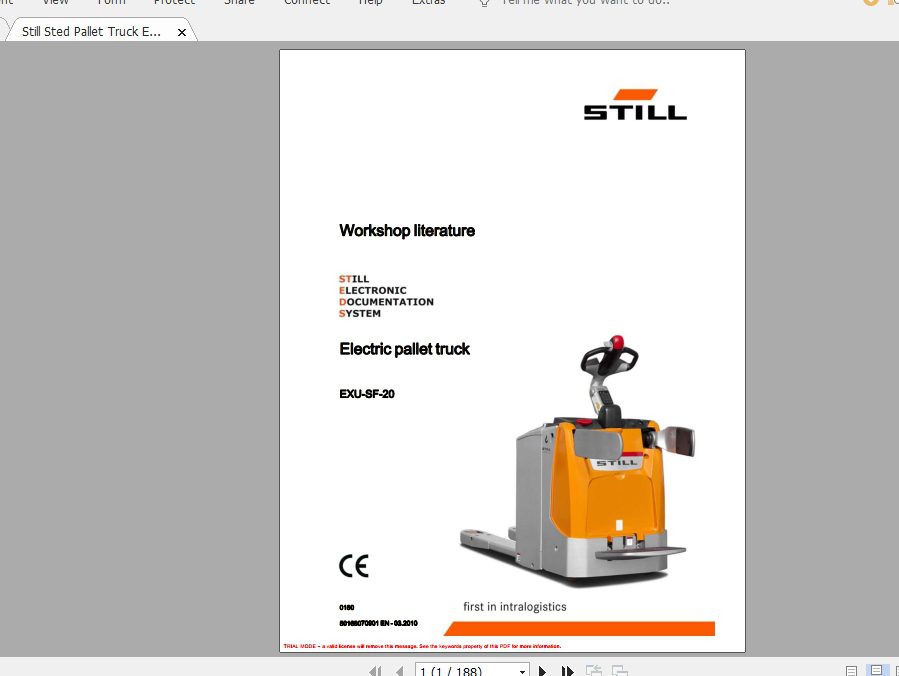Screen dimensions: 899x676
Task: Click the next view navigation icon
Action: tap(620, 671)
